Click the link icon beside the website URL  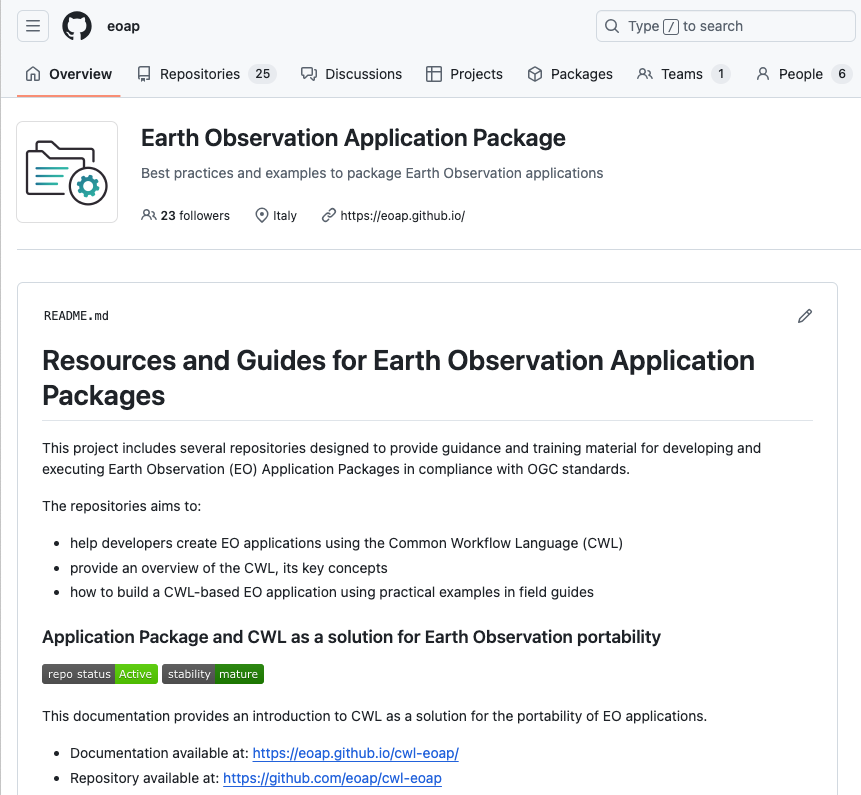[x=328, y=215]
